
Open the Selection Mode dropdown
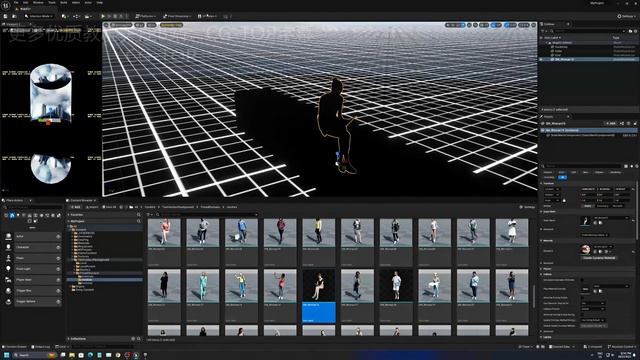pos(38,16)
